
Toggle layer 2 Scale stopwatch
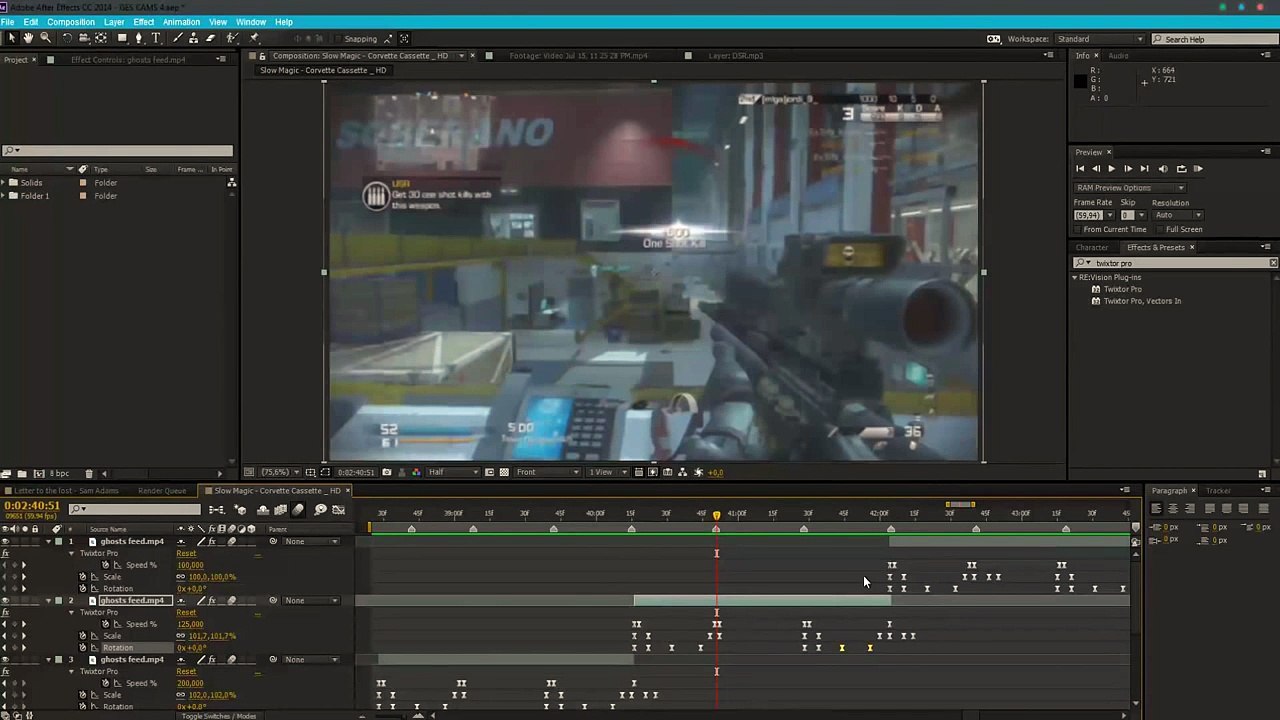[x=83, y=636]
